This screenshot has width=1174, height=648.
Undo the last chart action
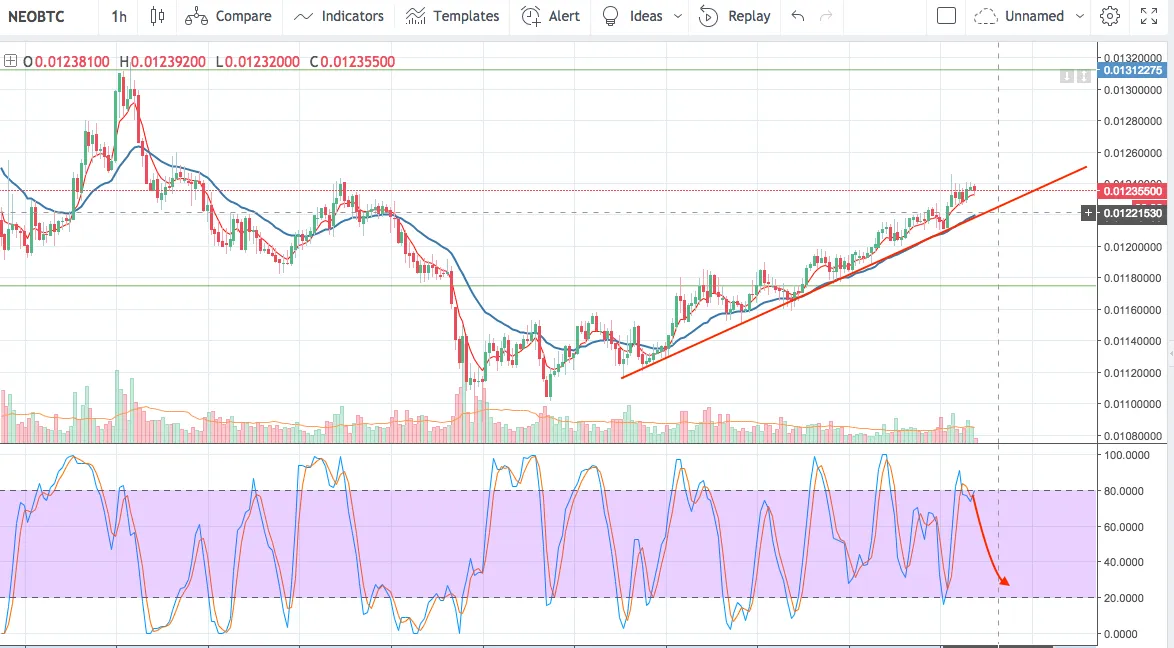[x=798, y=16]
